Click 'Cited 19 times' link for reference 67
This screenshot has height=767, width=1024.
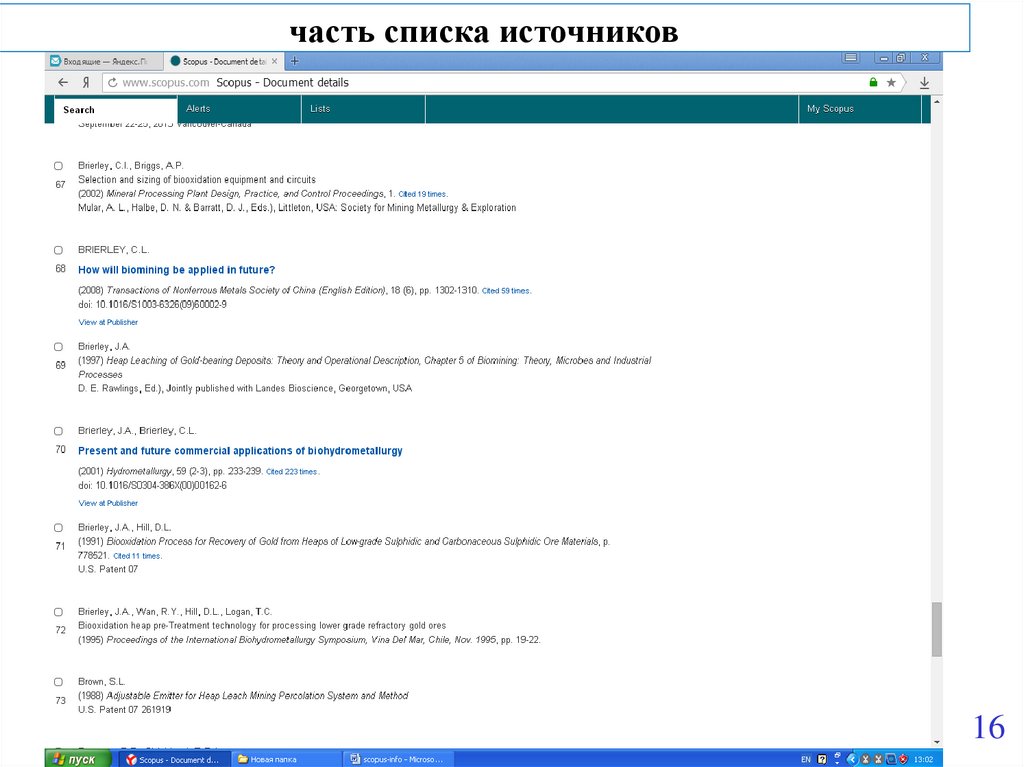pos(423,194)
